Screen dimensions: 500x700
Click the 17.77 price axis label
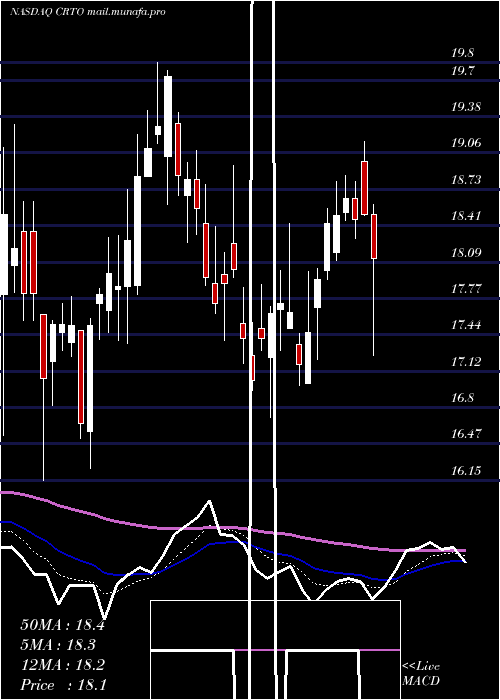466,289
